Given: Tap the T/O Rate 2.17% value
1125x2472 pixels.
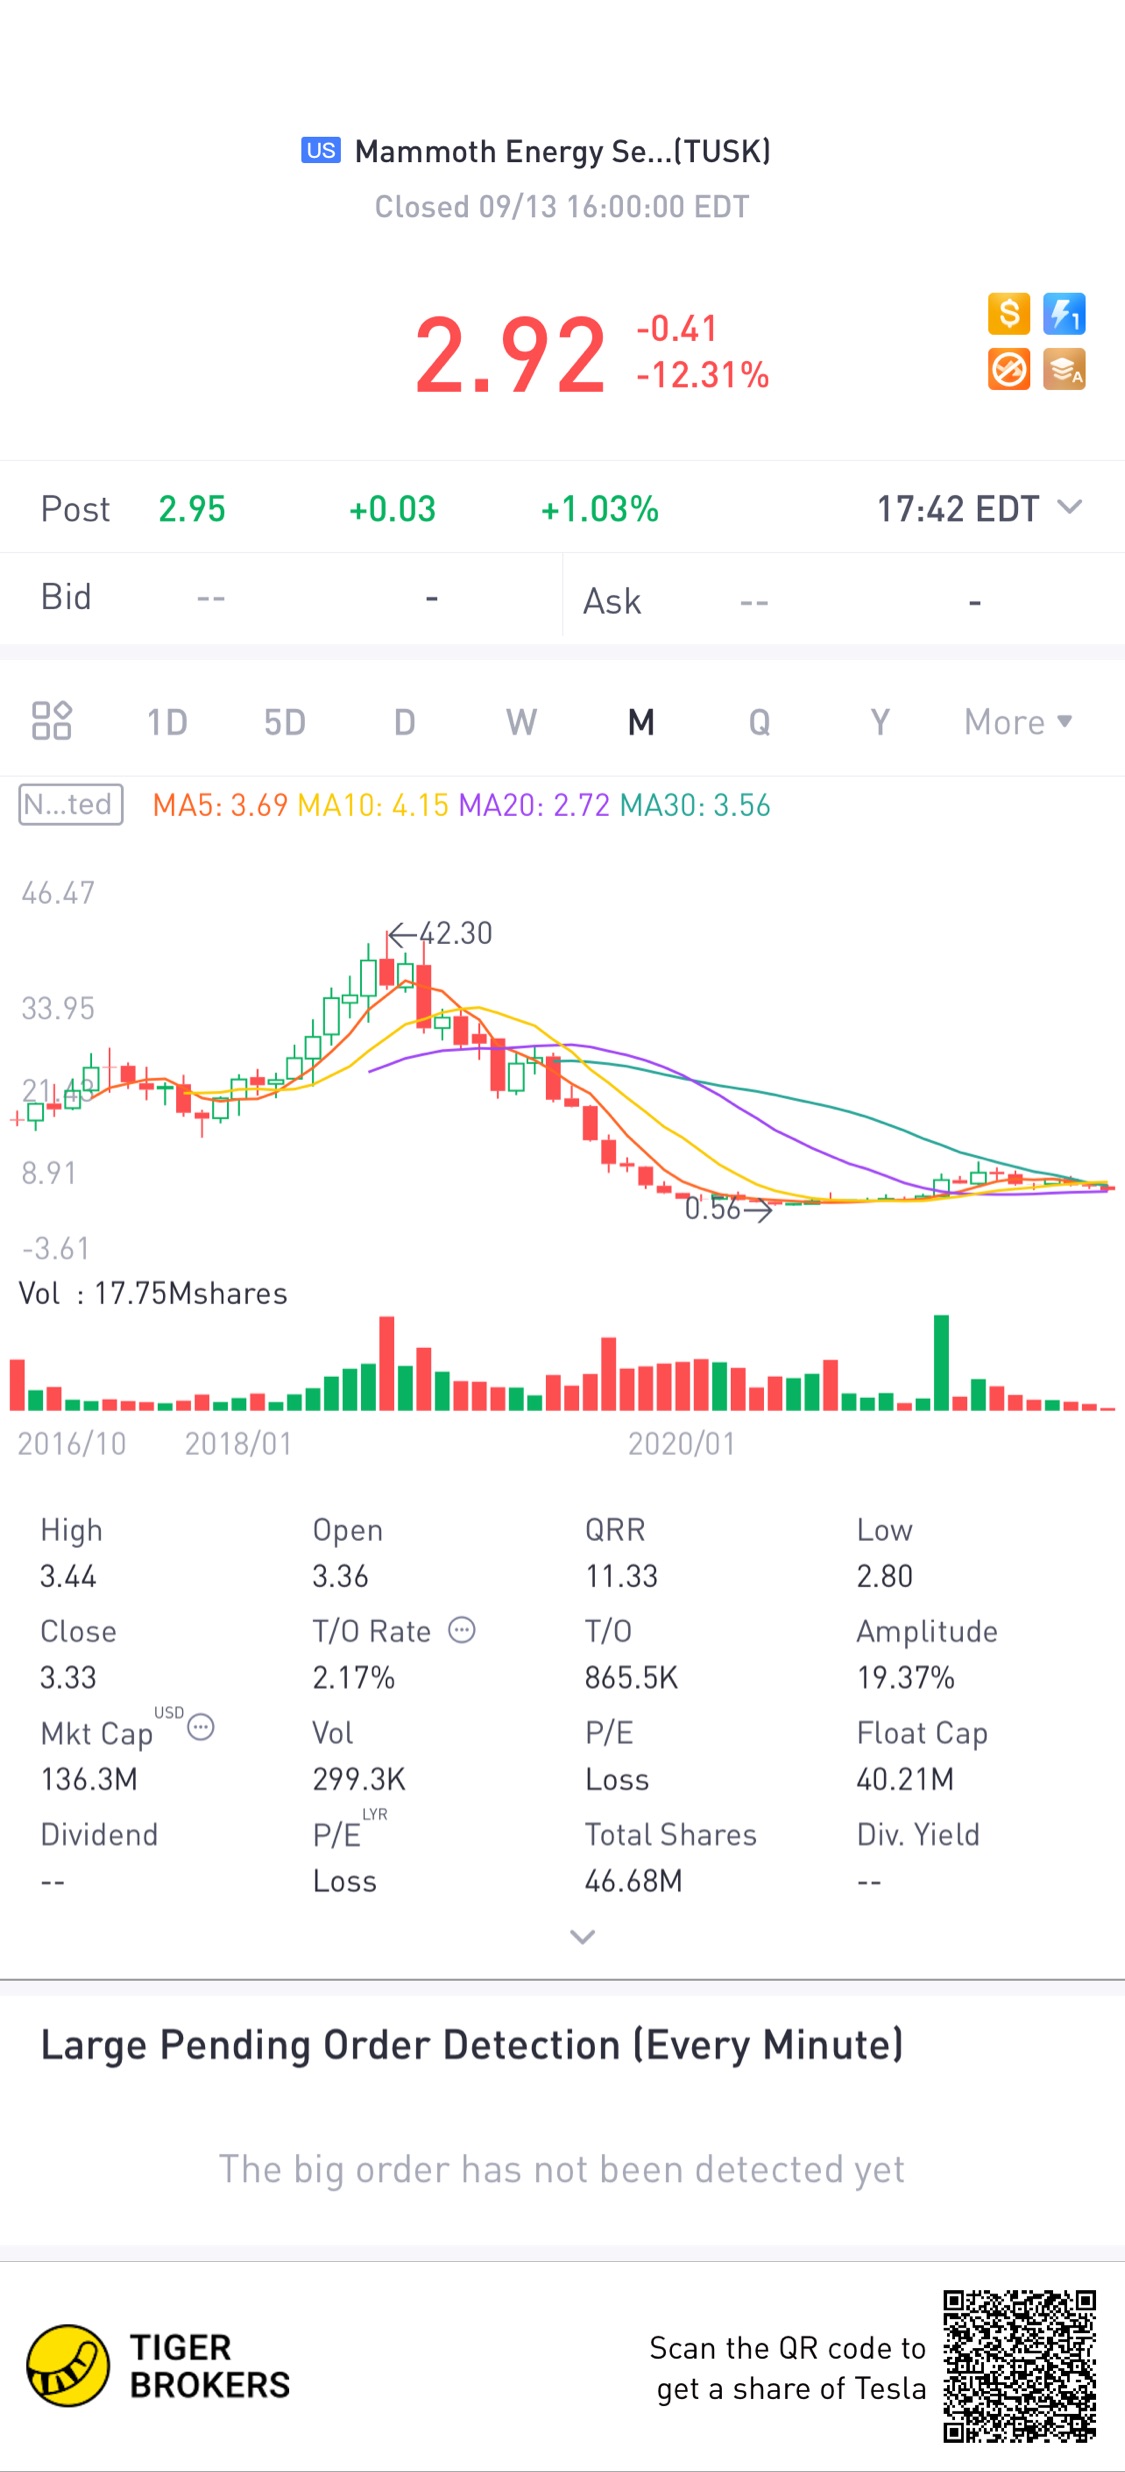Looking at the screenshot, I should tap(354, 1677).
